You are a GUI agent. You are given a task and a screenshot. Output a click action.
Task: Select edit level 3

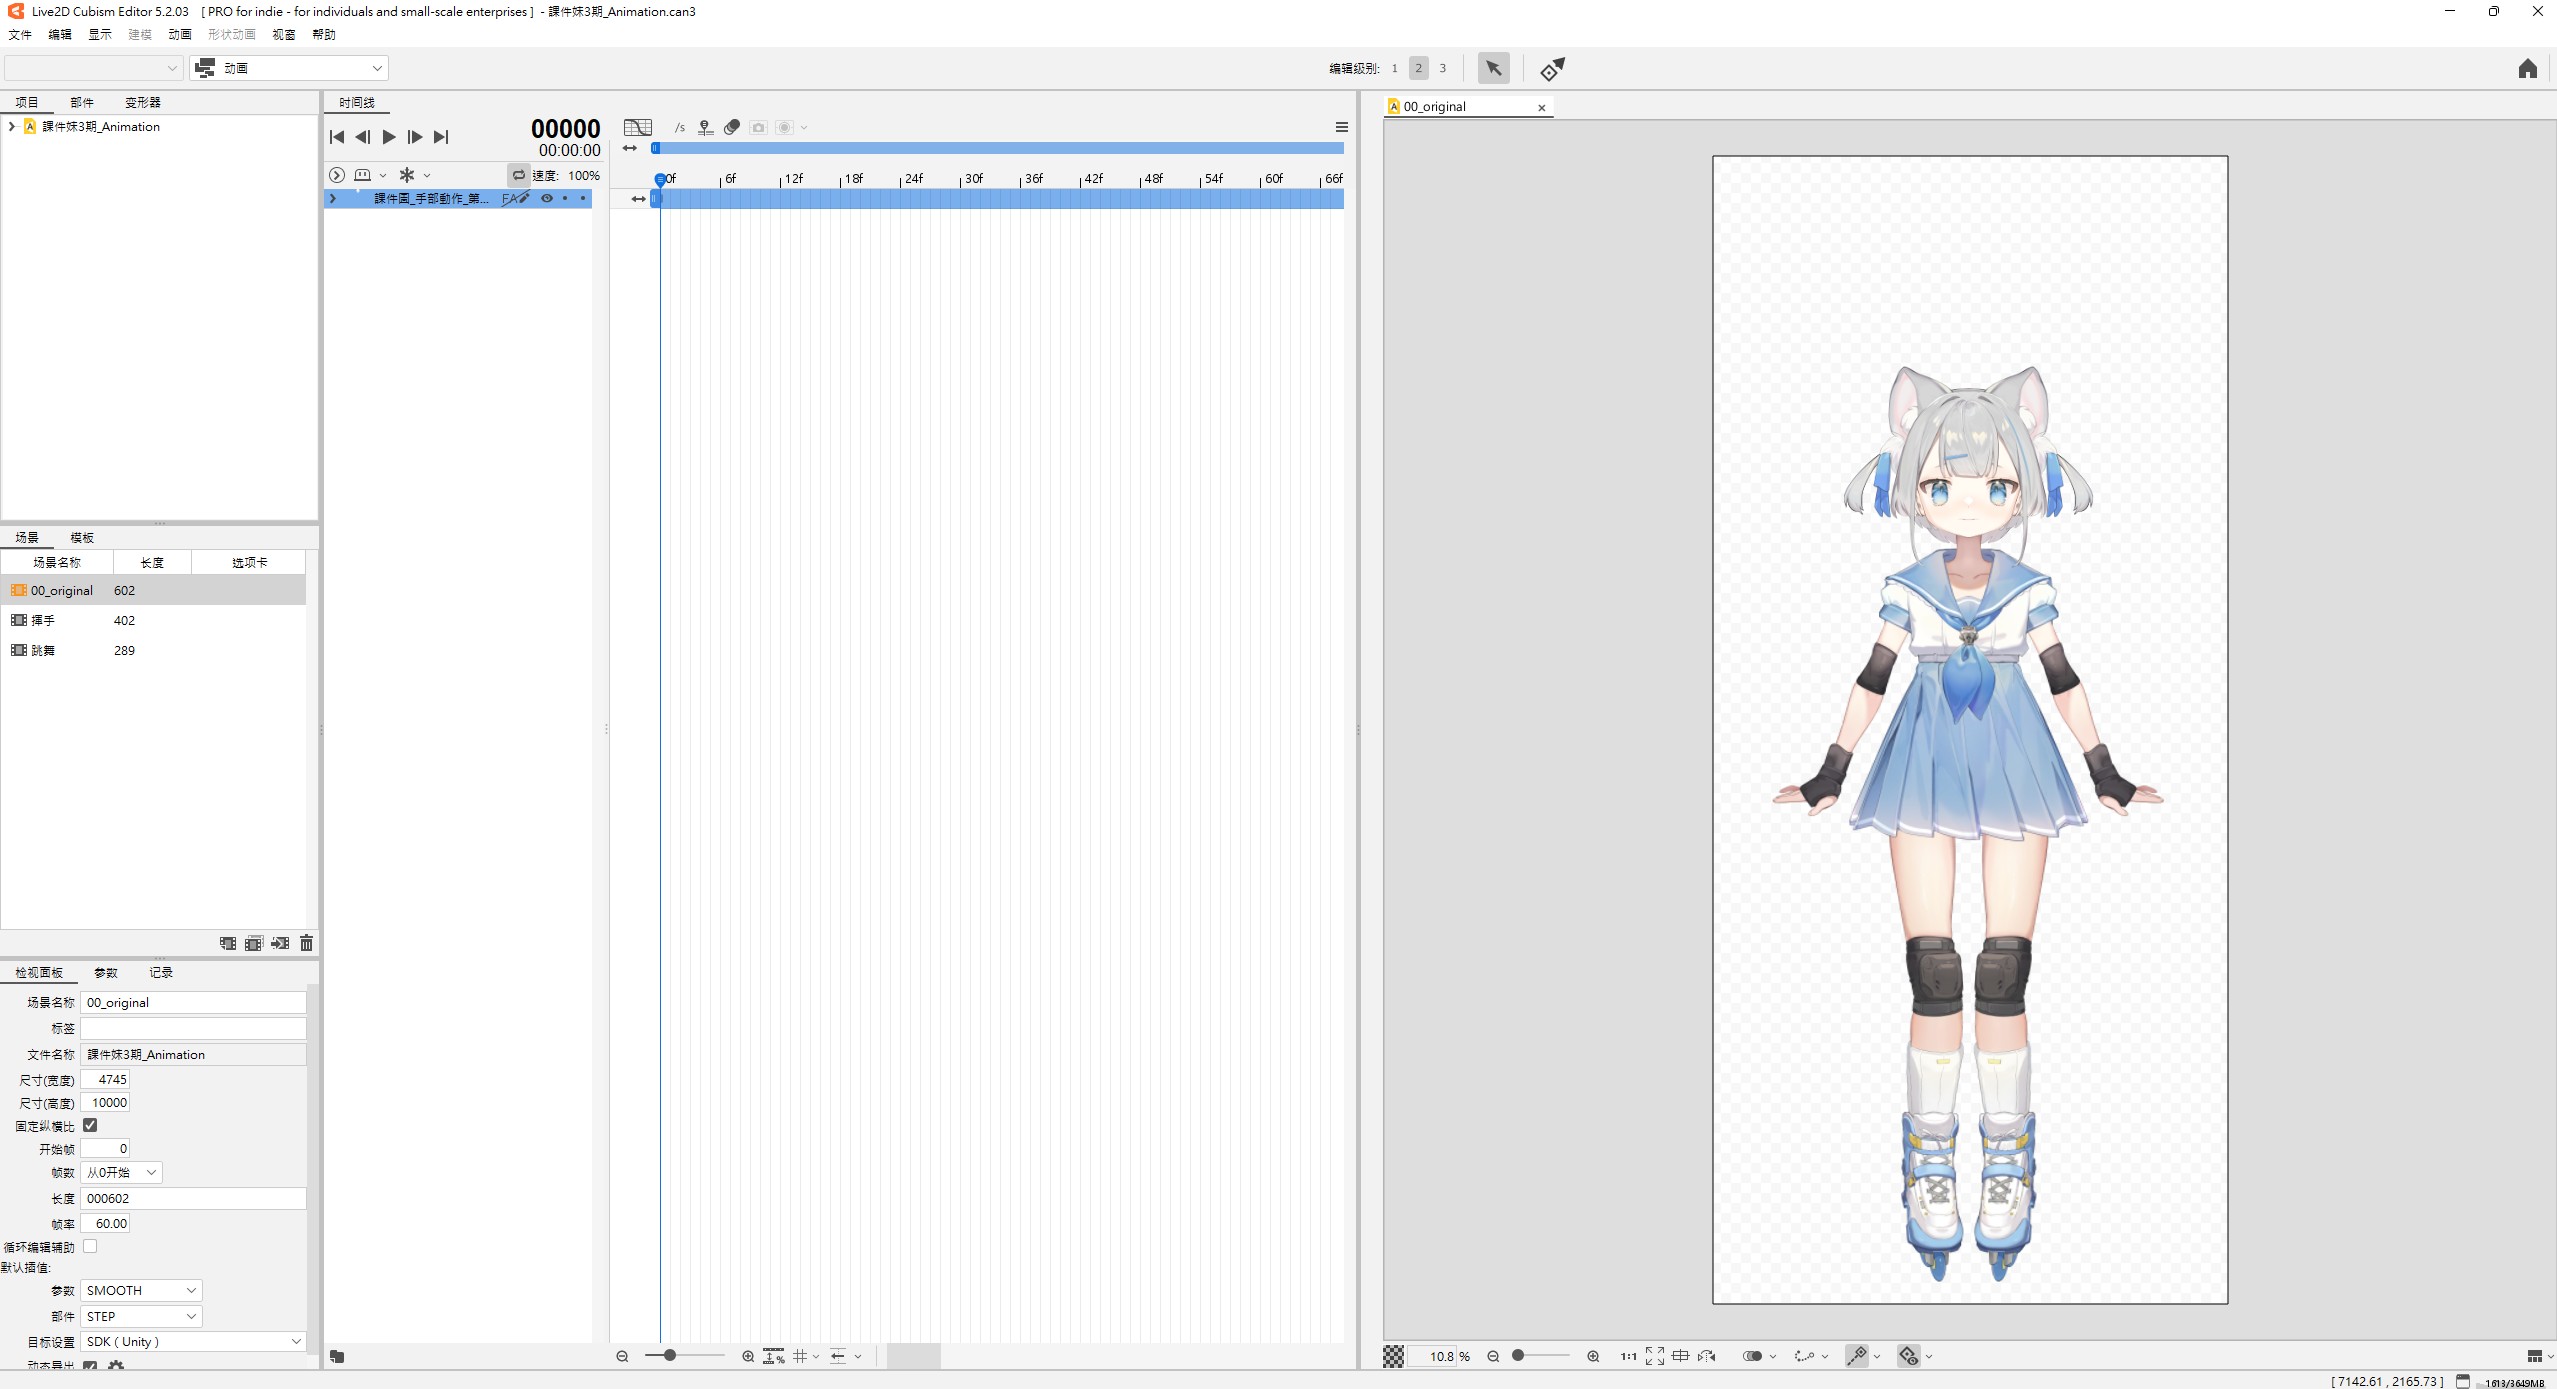coord(1443,69)
